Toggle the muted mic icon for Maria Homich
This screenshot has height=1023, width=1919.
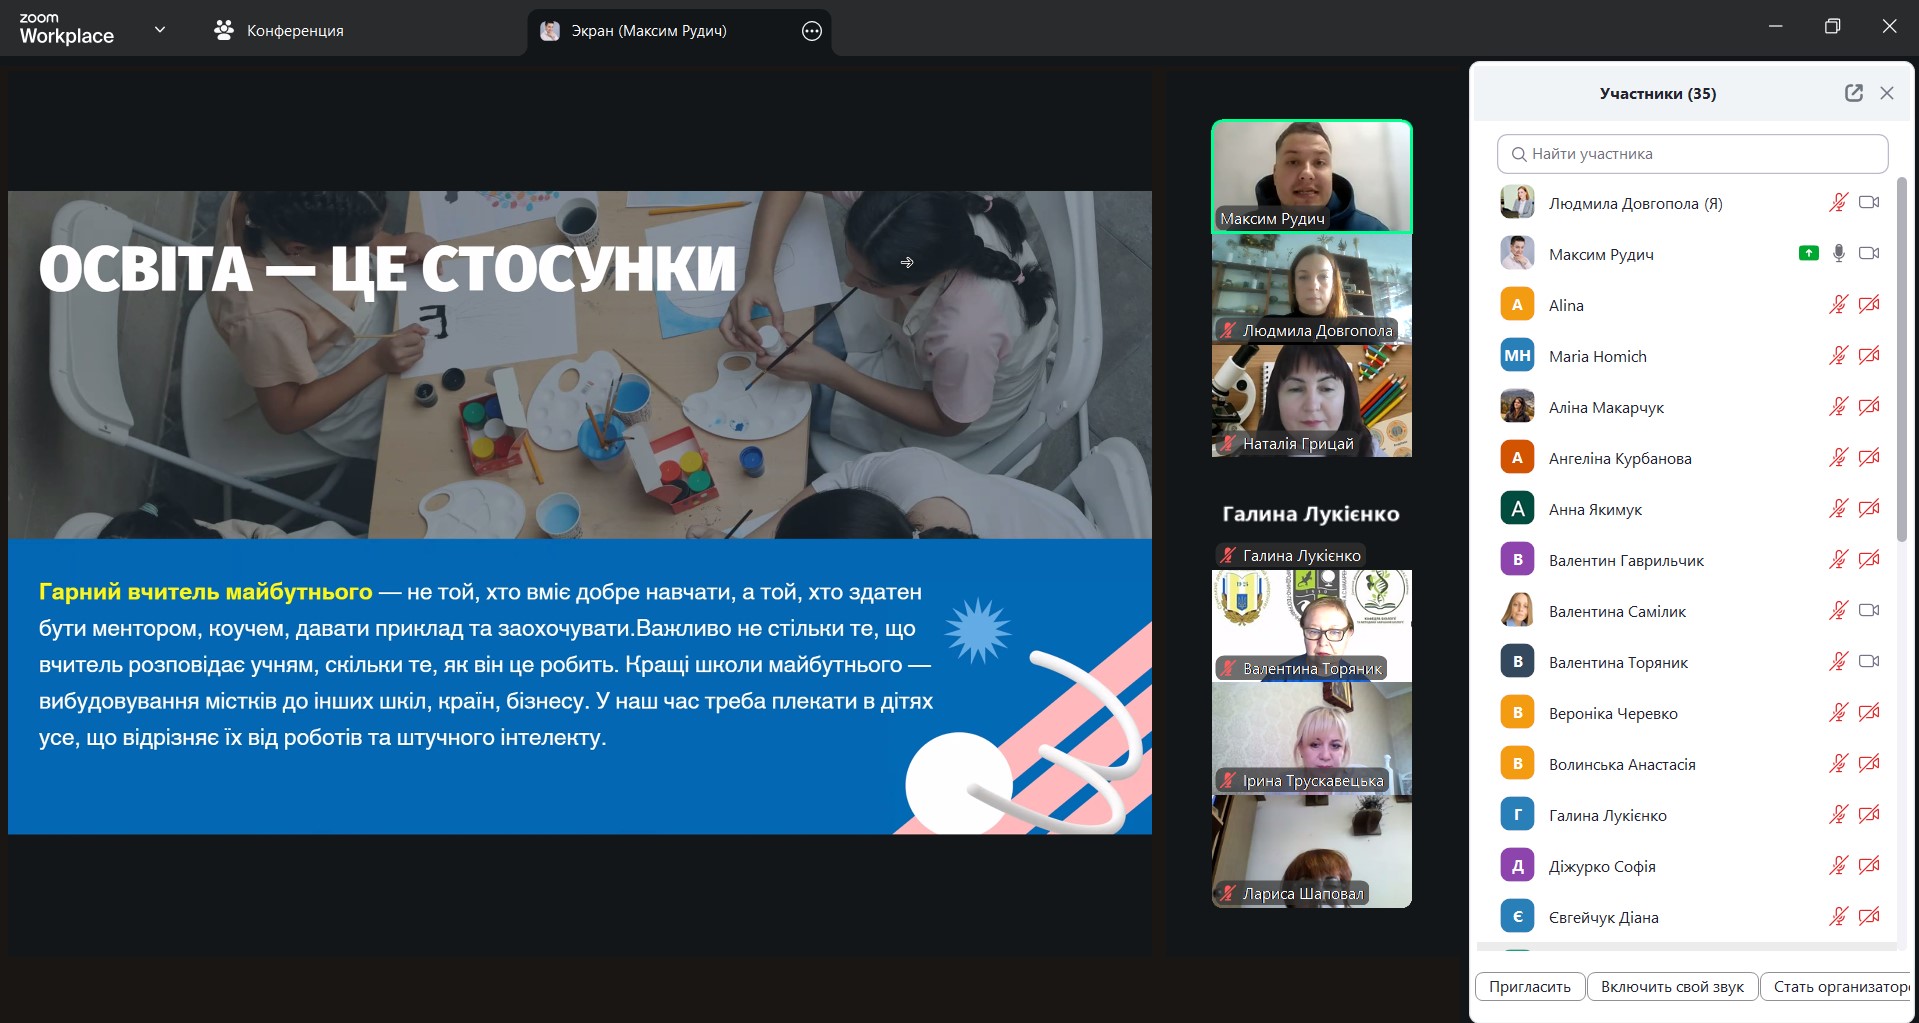1838,355
